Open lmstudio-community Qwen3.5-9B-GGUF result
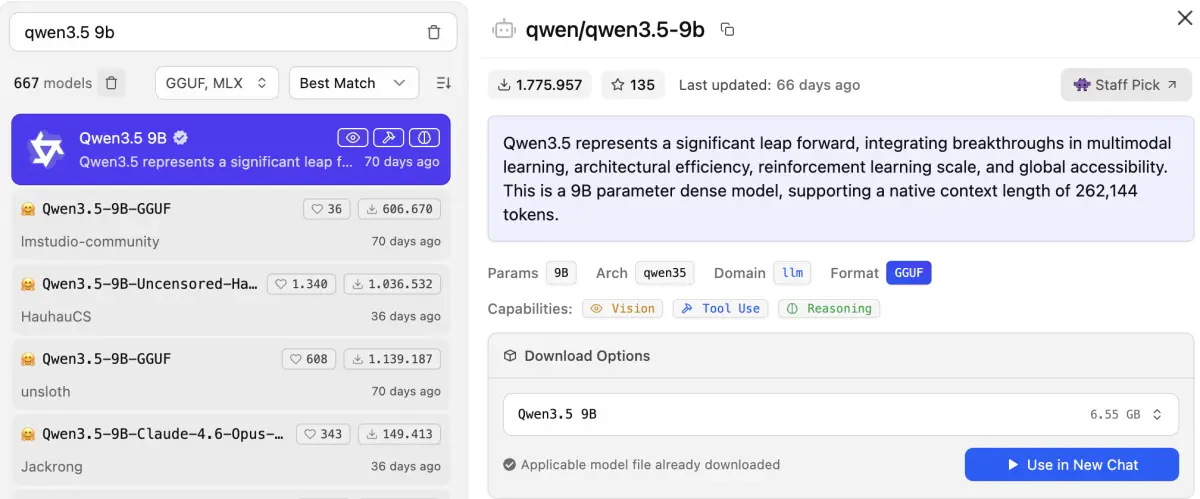Image resolution: width=1200 pixels, height=499 pixels. tap(231, 224)
